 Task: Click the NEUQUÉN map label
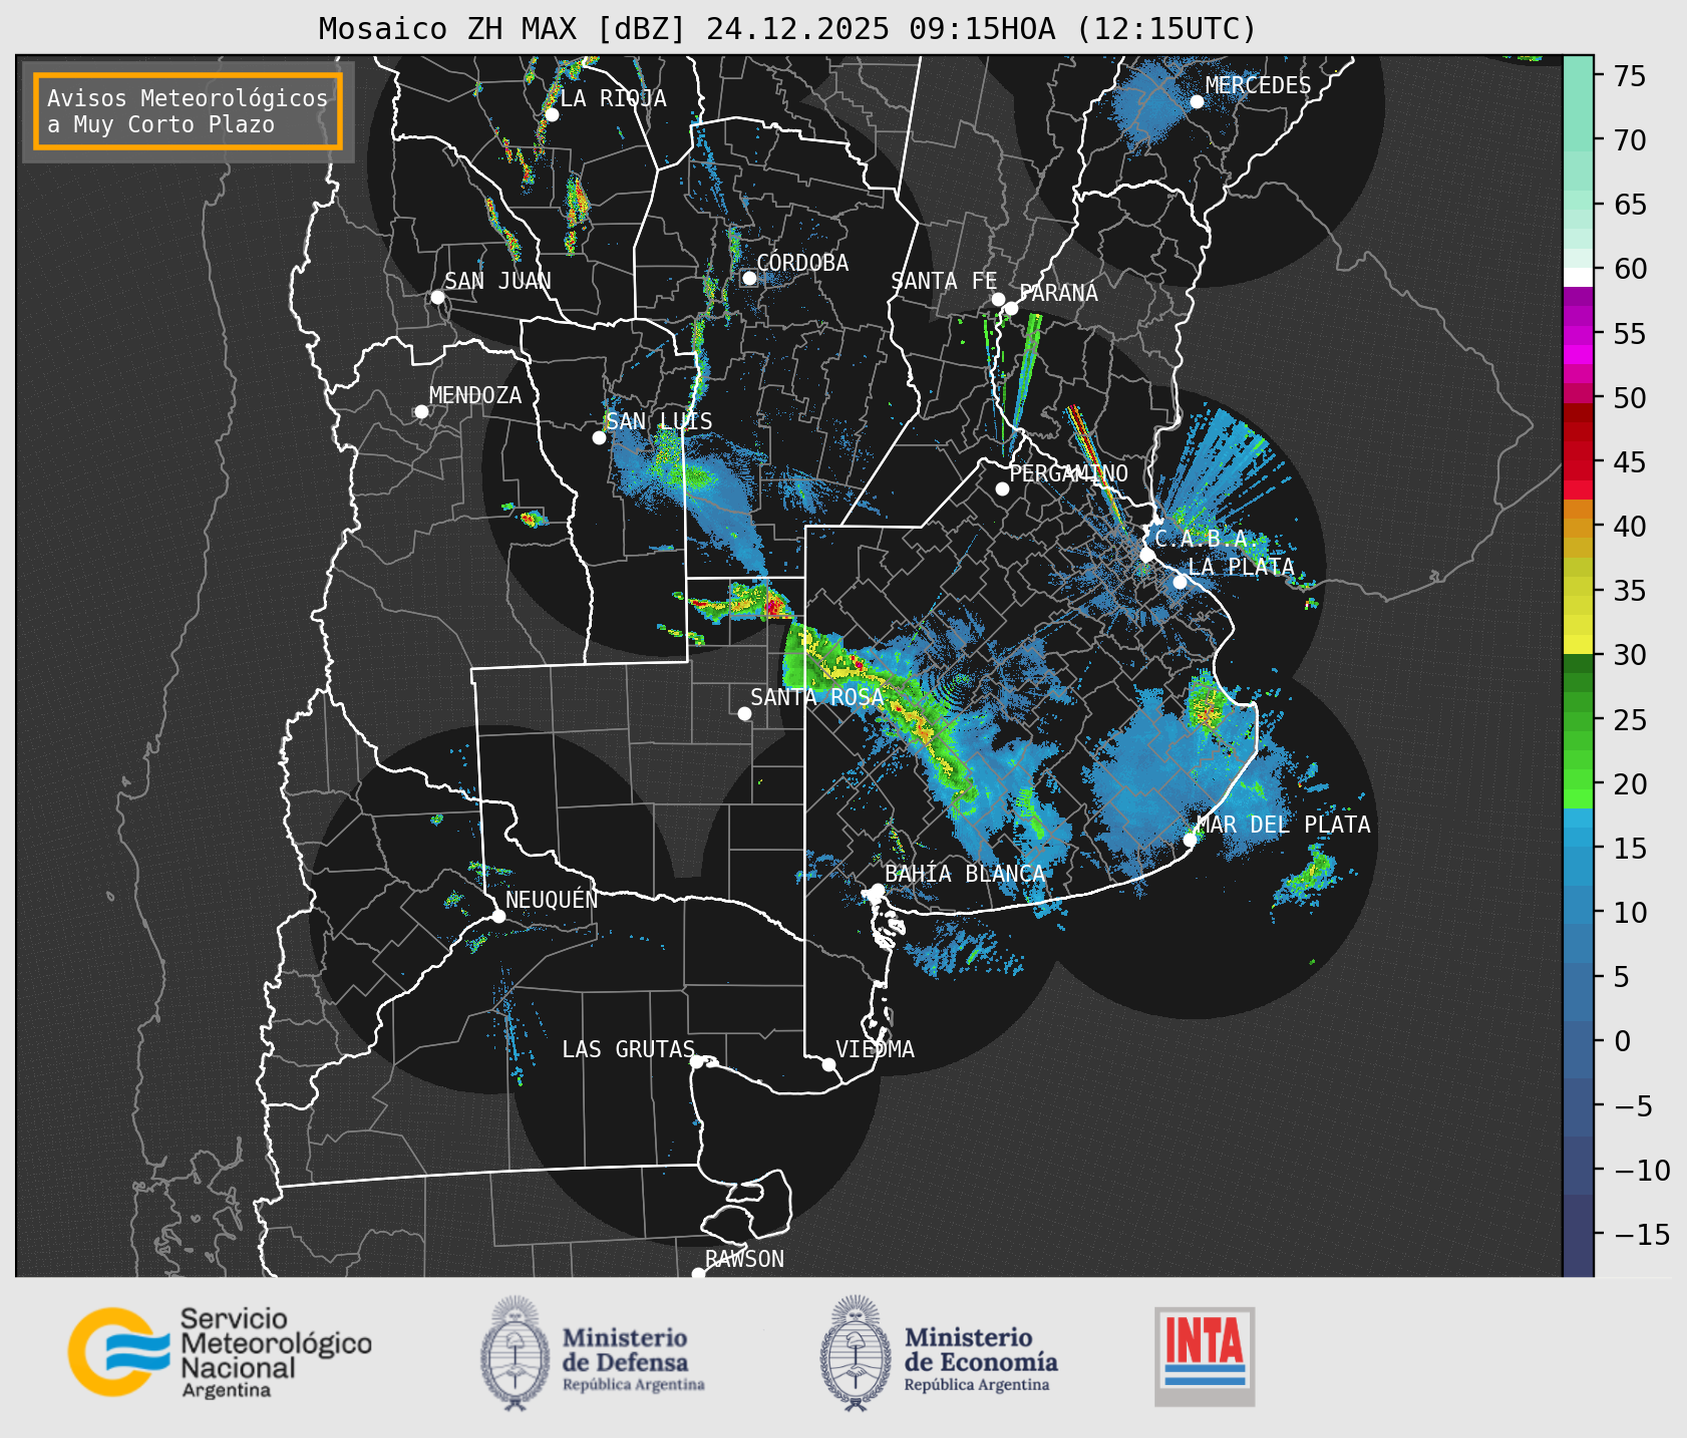coord(552,899)
